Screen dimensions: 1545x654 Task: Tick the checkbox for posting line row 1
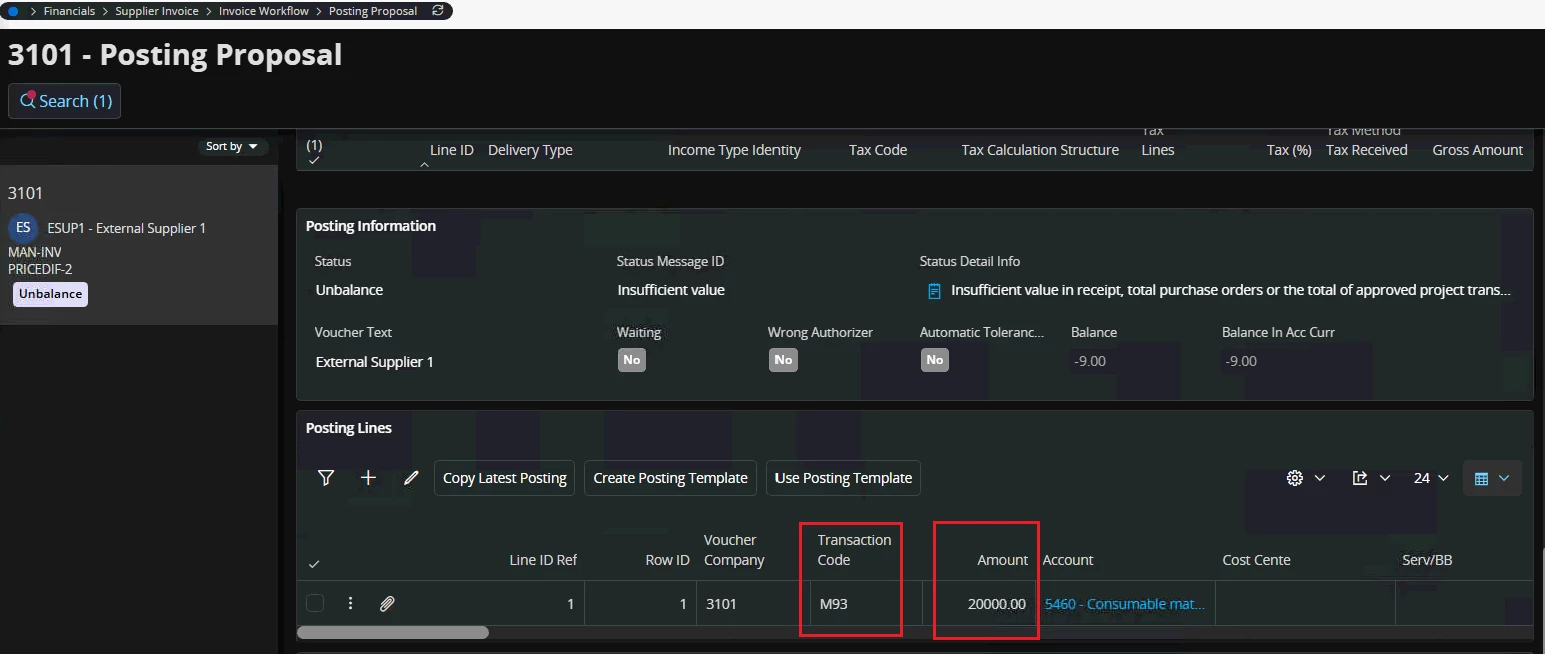coord(315,604)
